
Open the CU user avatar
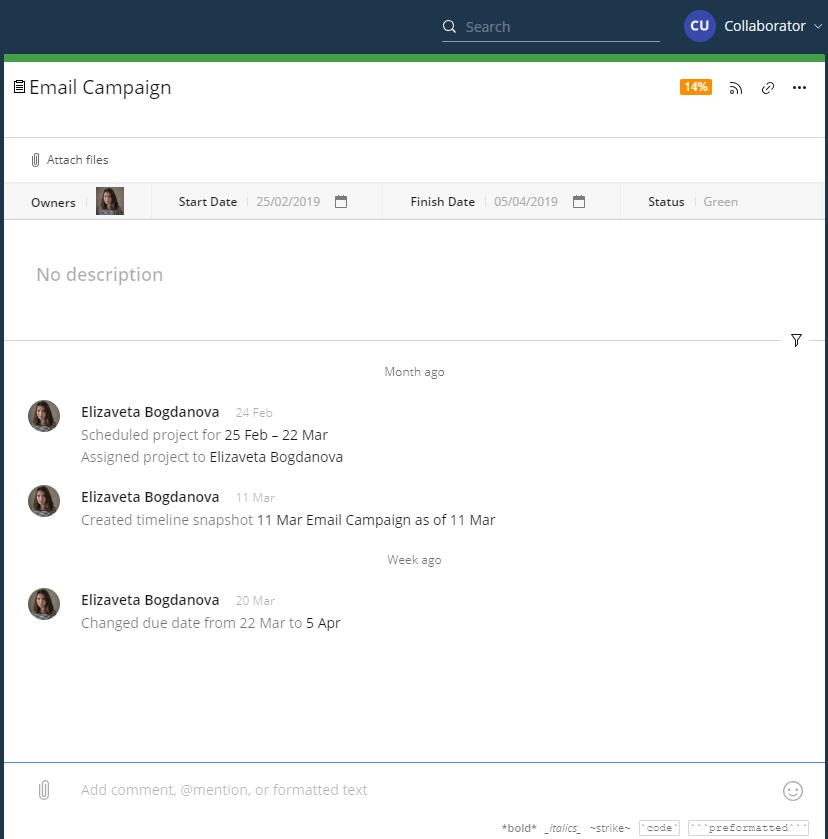700,26
